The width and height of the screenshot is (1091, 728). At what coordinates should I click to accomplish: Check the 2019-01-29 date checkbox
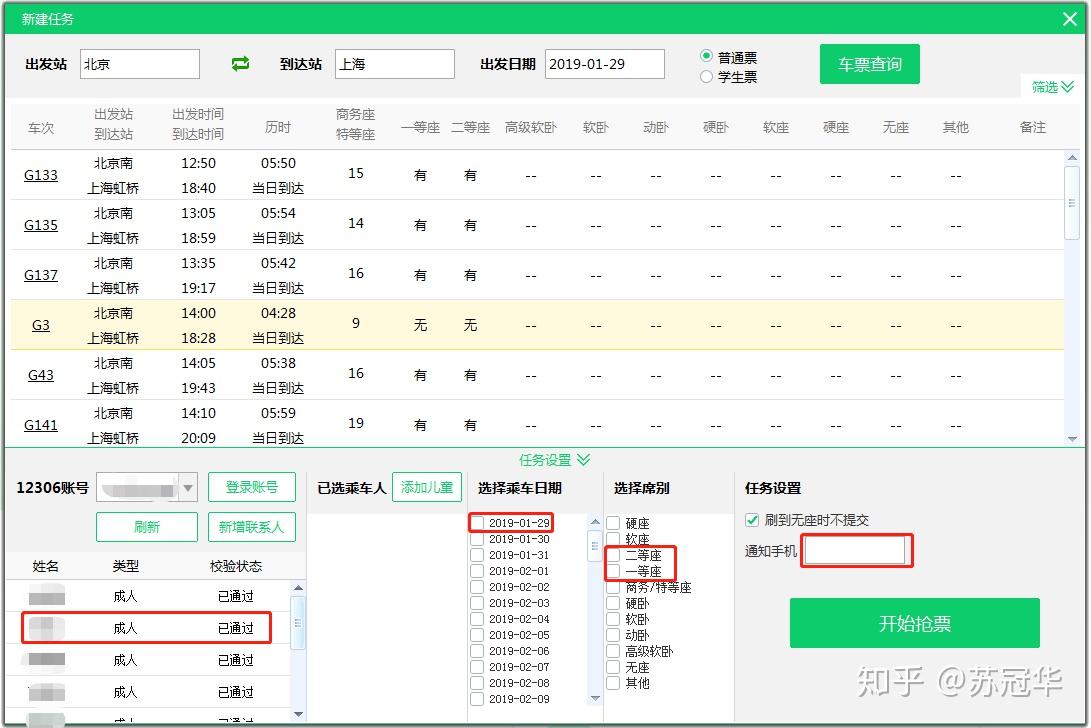pyautogui.click(x=477, y=523)
